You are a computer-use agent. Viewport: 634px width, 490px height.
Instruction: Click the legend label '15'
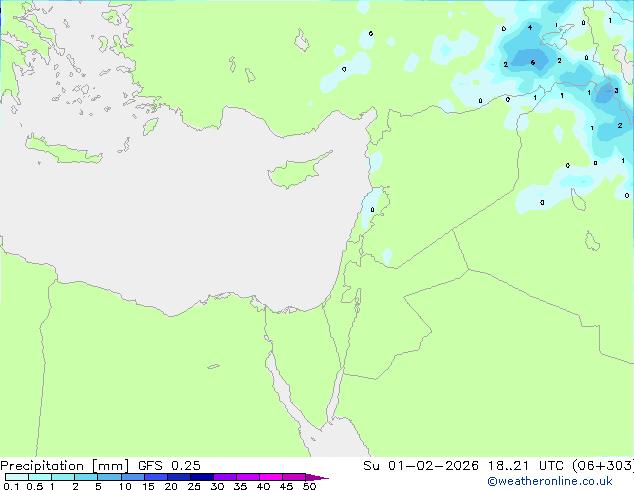tap(148, 486)
